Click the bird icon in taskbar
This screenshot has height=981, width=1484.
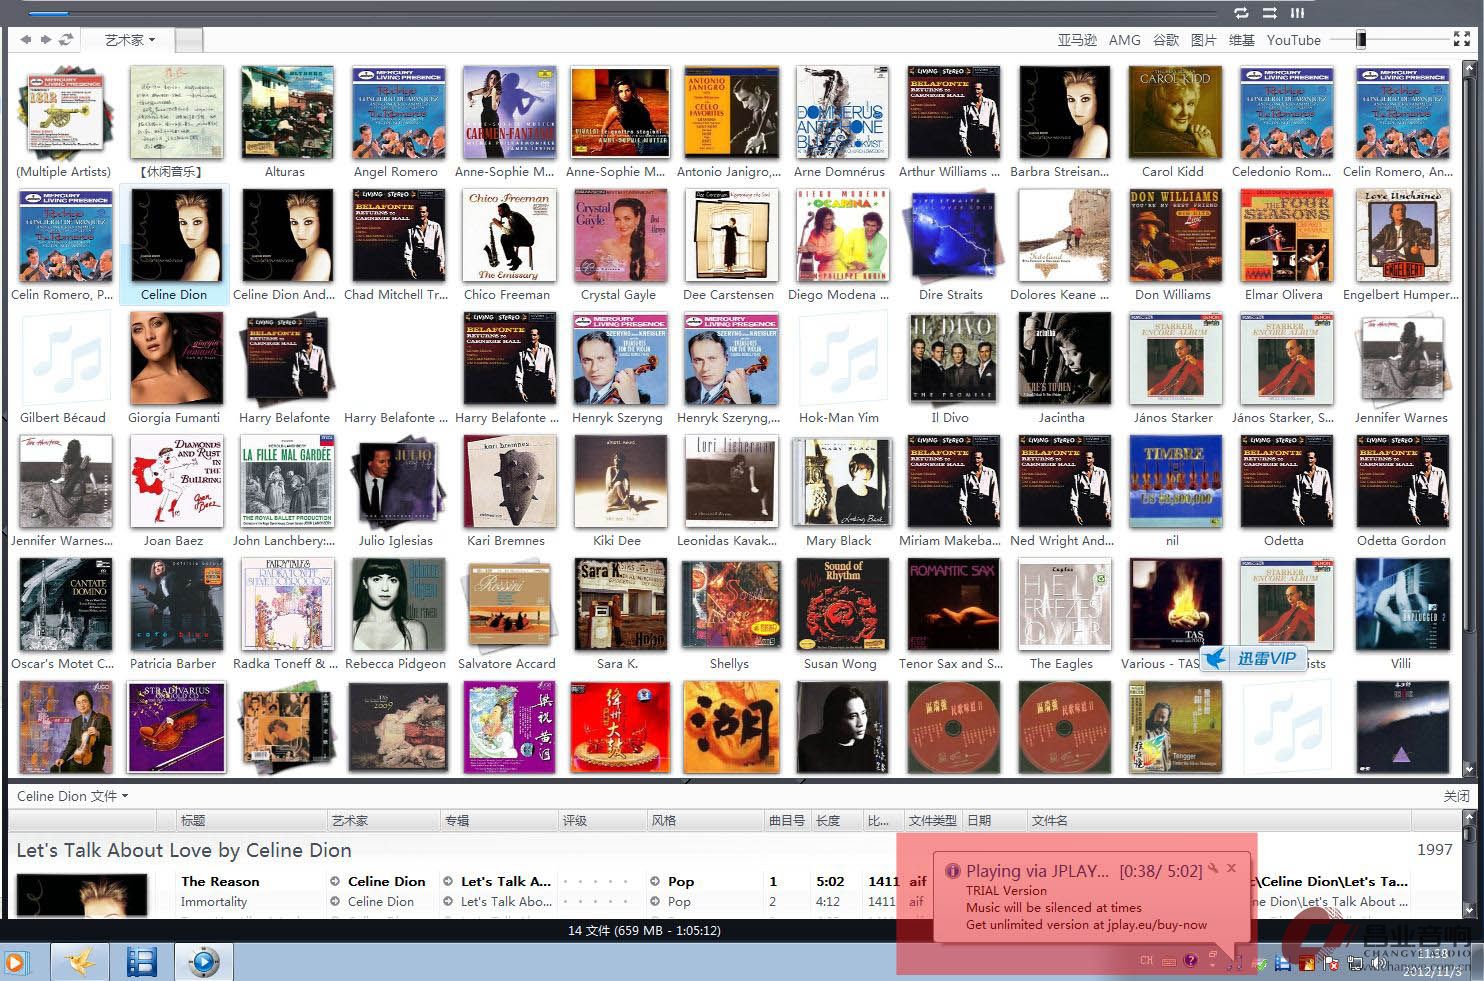coord(80,962)
